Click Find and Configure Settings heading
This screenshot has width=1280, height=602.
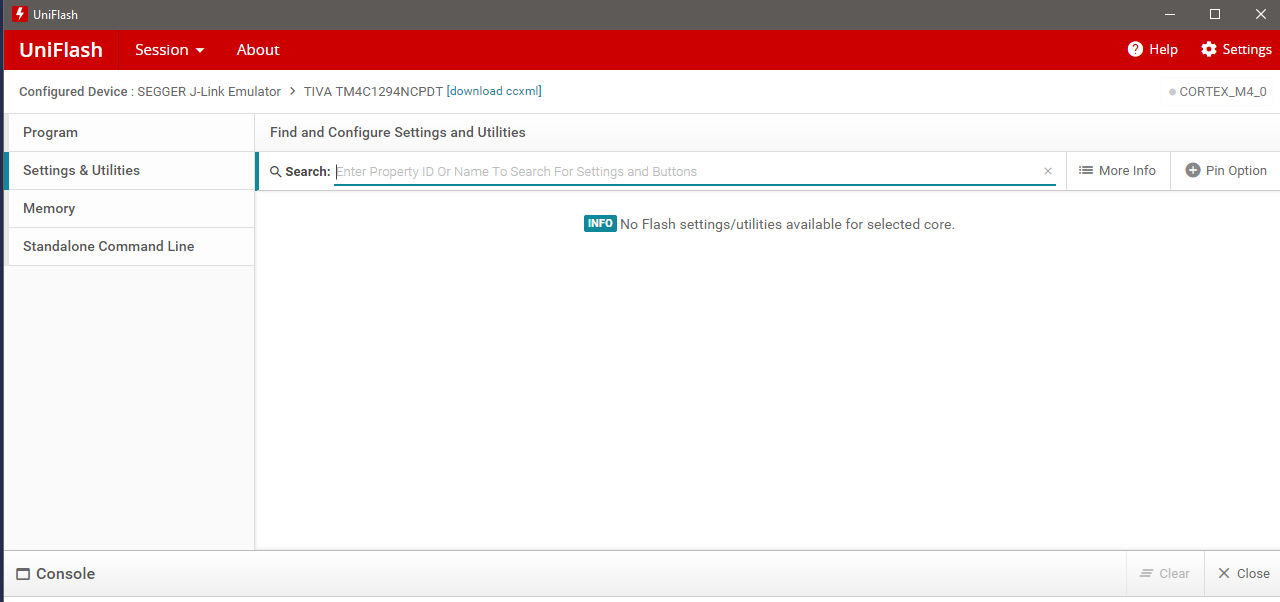[x=398, y=132]
